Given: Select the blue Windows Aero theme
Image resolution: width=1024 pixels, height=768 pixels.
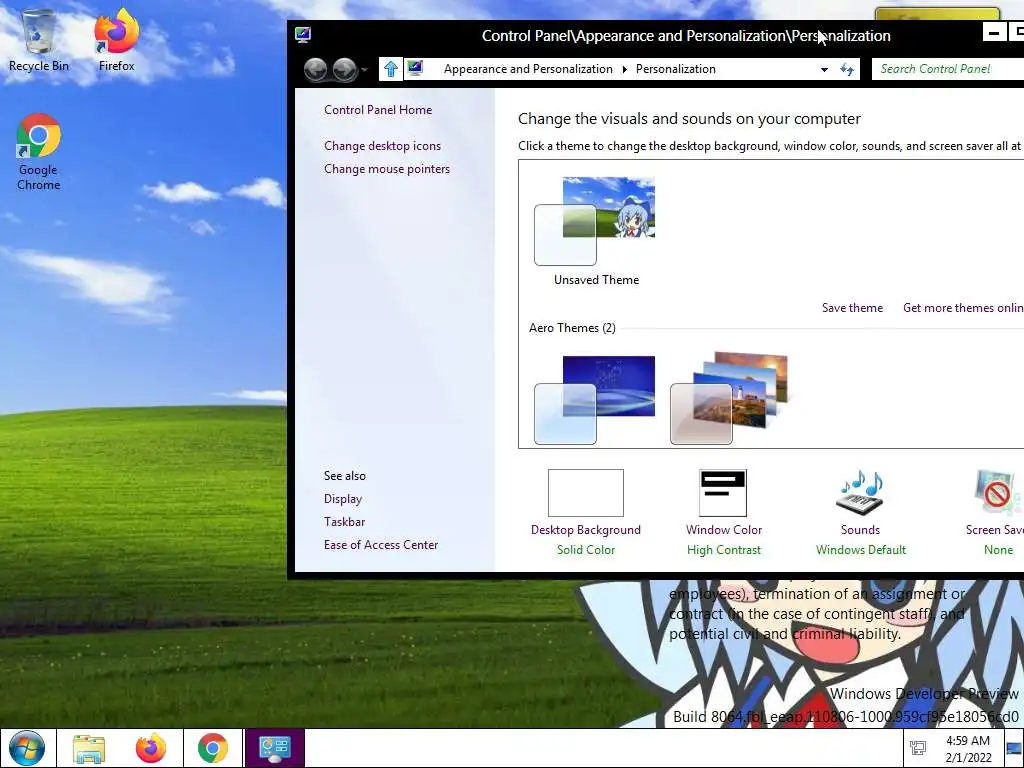Looking at the screenshot, I should pos(595,400).
